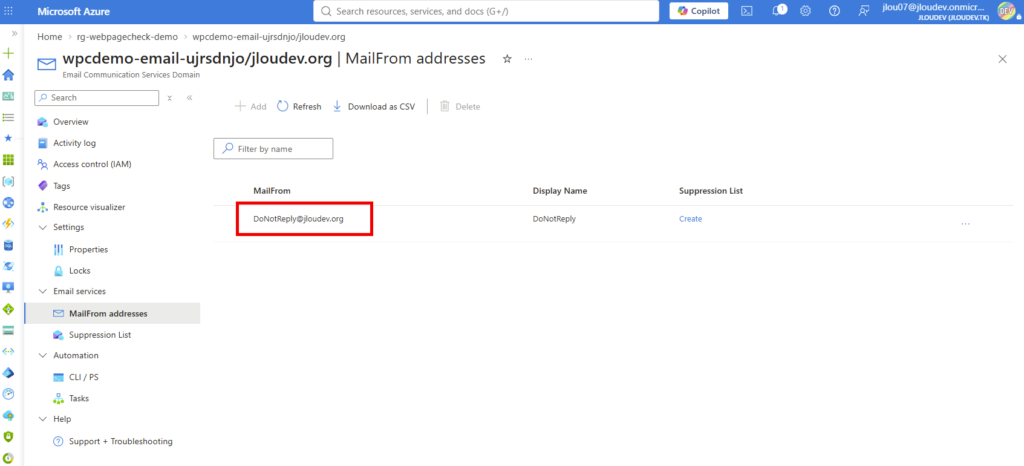This screenshot has width=1024, height=466.
Task: Open Support + Troubleshooting
Action: coord(113,441)
